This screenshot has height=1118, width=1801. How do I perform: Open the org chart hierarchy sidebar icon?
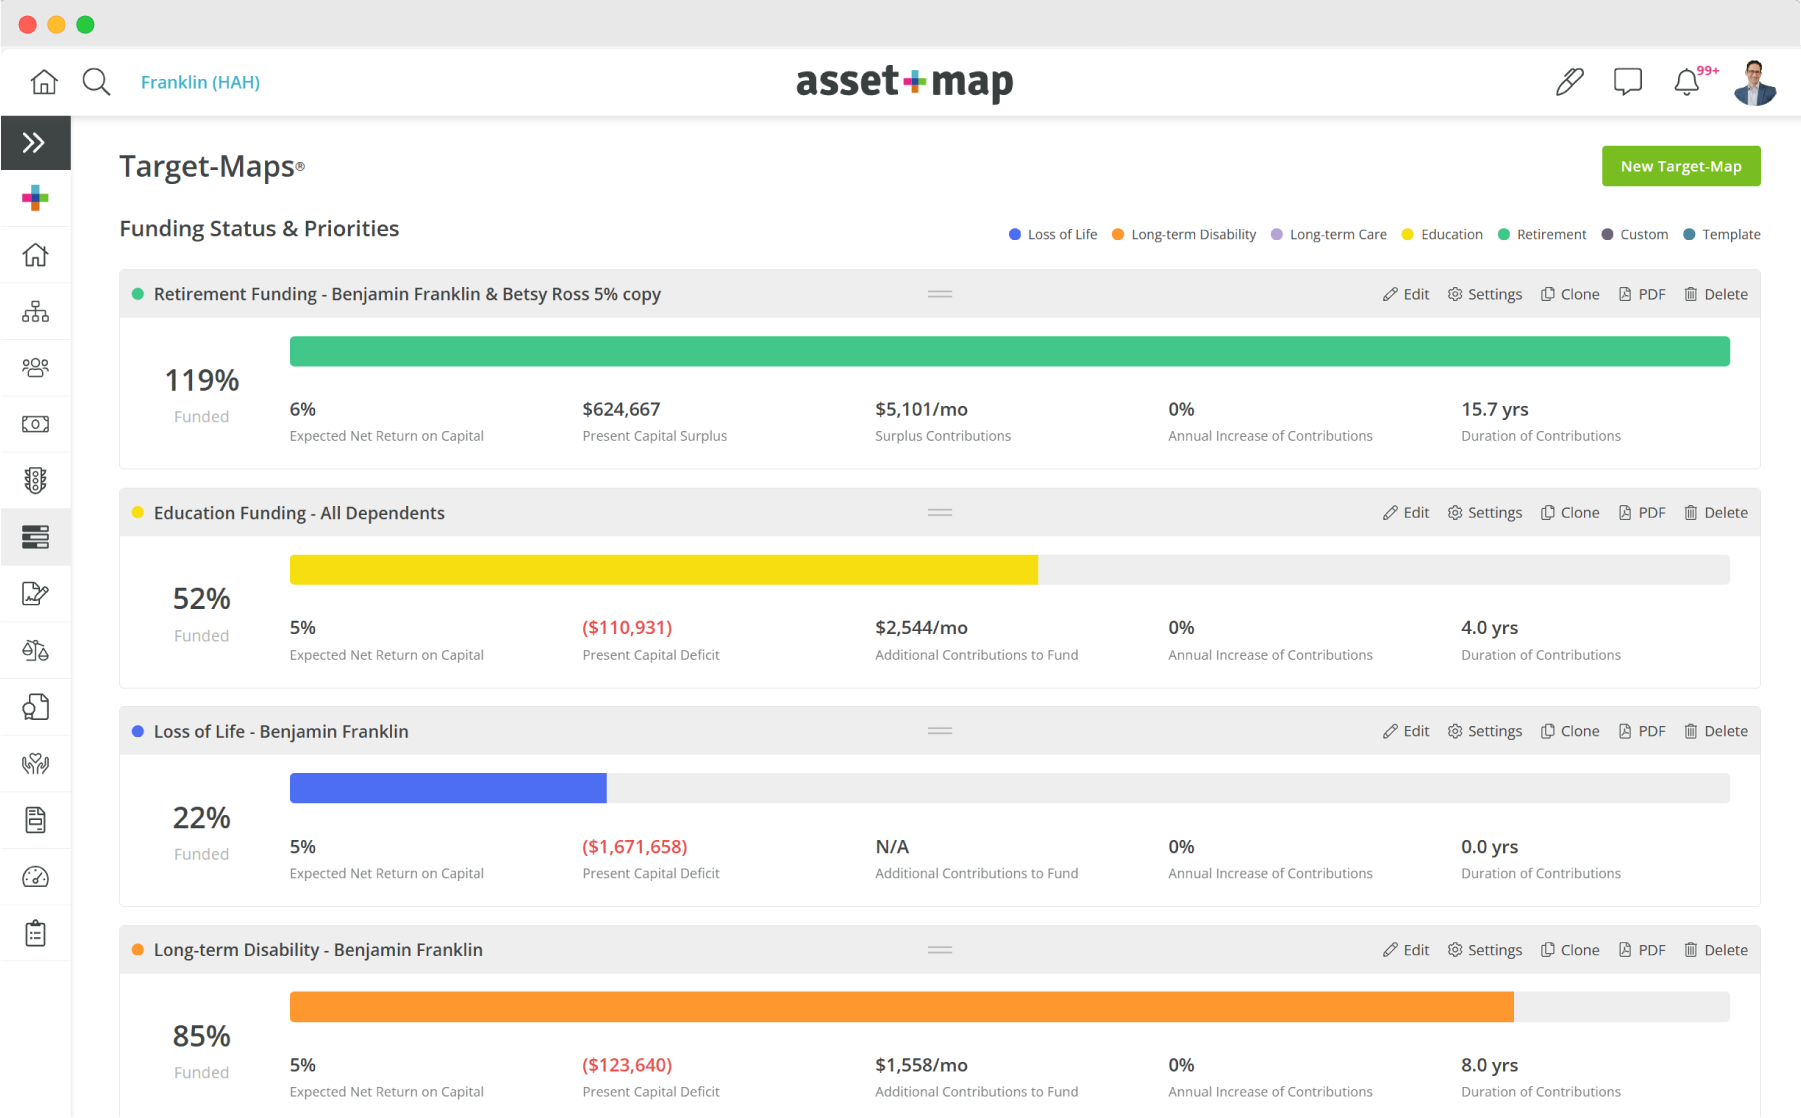tap(35, 312)
